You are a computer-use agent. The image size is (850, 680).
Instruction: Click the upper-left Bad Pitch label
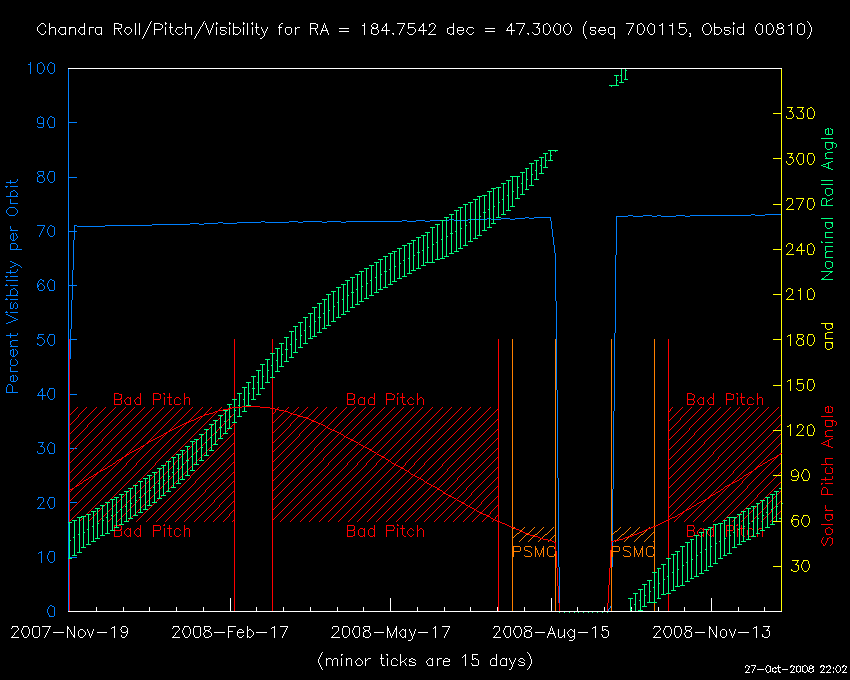[151, 400]
